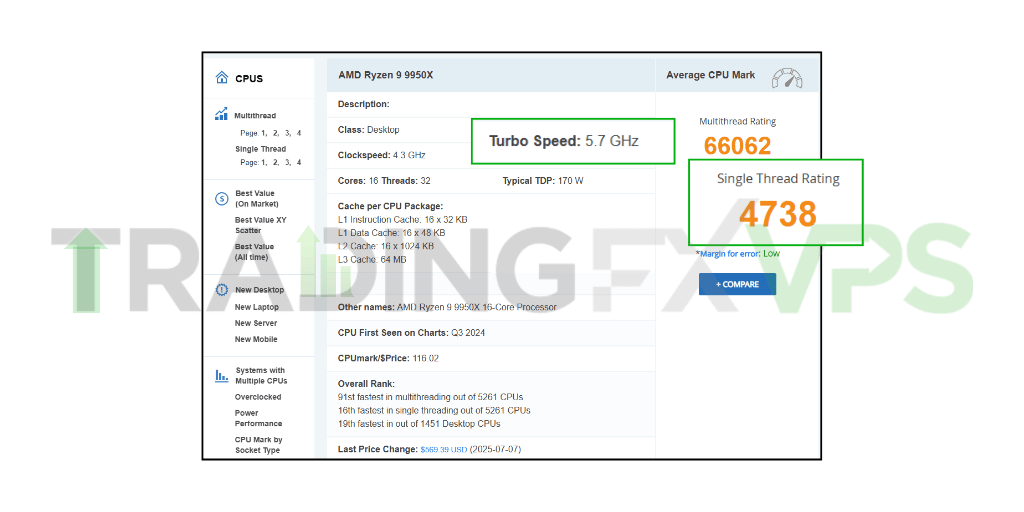
Task: Click the Last Price Change label
Action: 377,449
